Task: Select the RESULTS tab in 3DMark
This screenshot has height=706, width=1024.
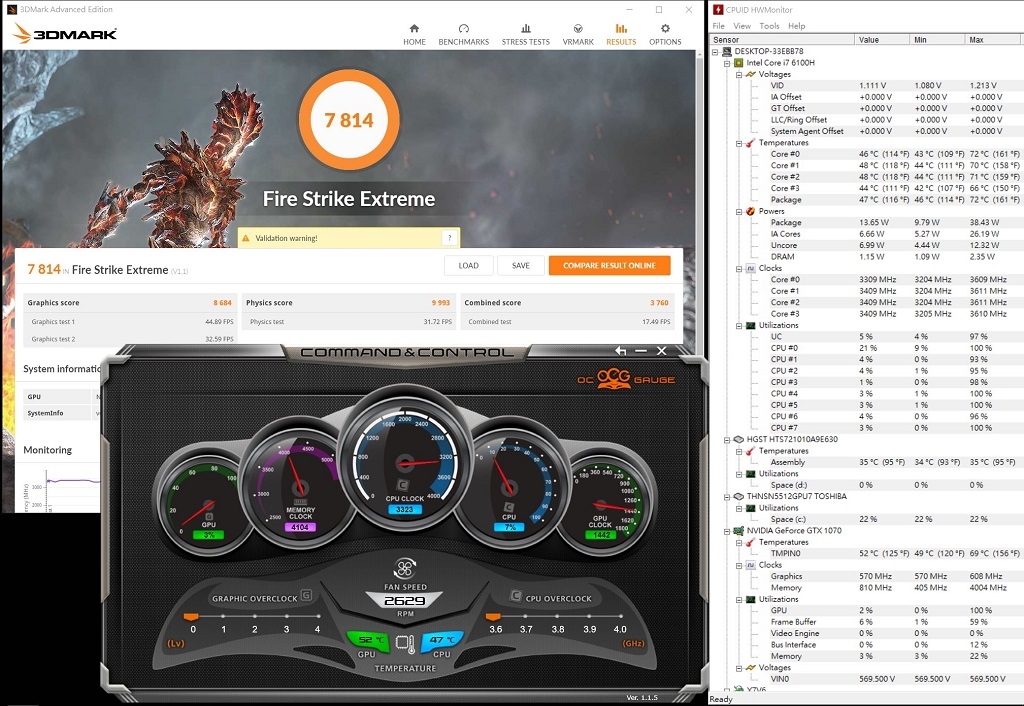Action: click(621, 35)
